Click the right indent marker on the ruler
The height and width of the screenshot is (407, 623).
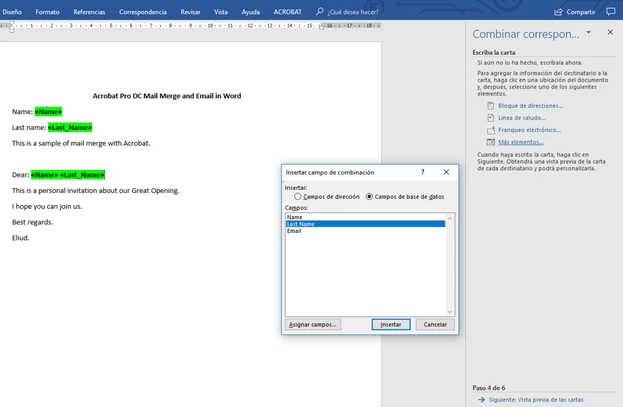(321, 27)
